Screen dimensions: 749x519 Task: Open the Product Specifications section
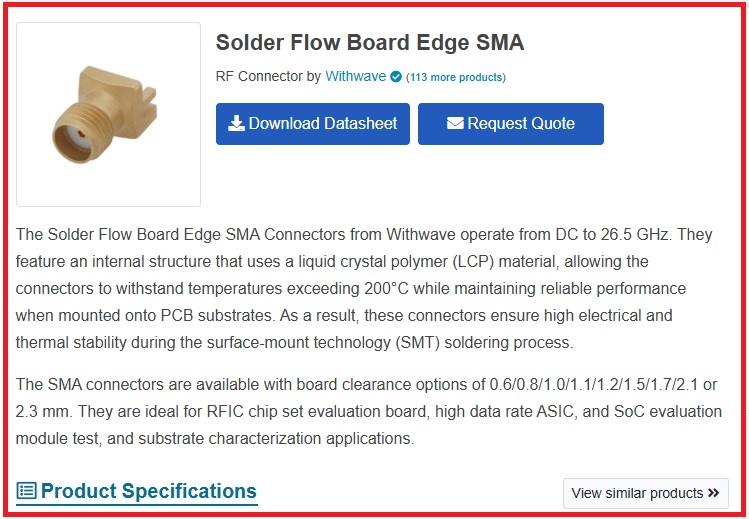tap(148, 491)
